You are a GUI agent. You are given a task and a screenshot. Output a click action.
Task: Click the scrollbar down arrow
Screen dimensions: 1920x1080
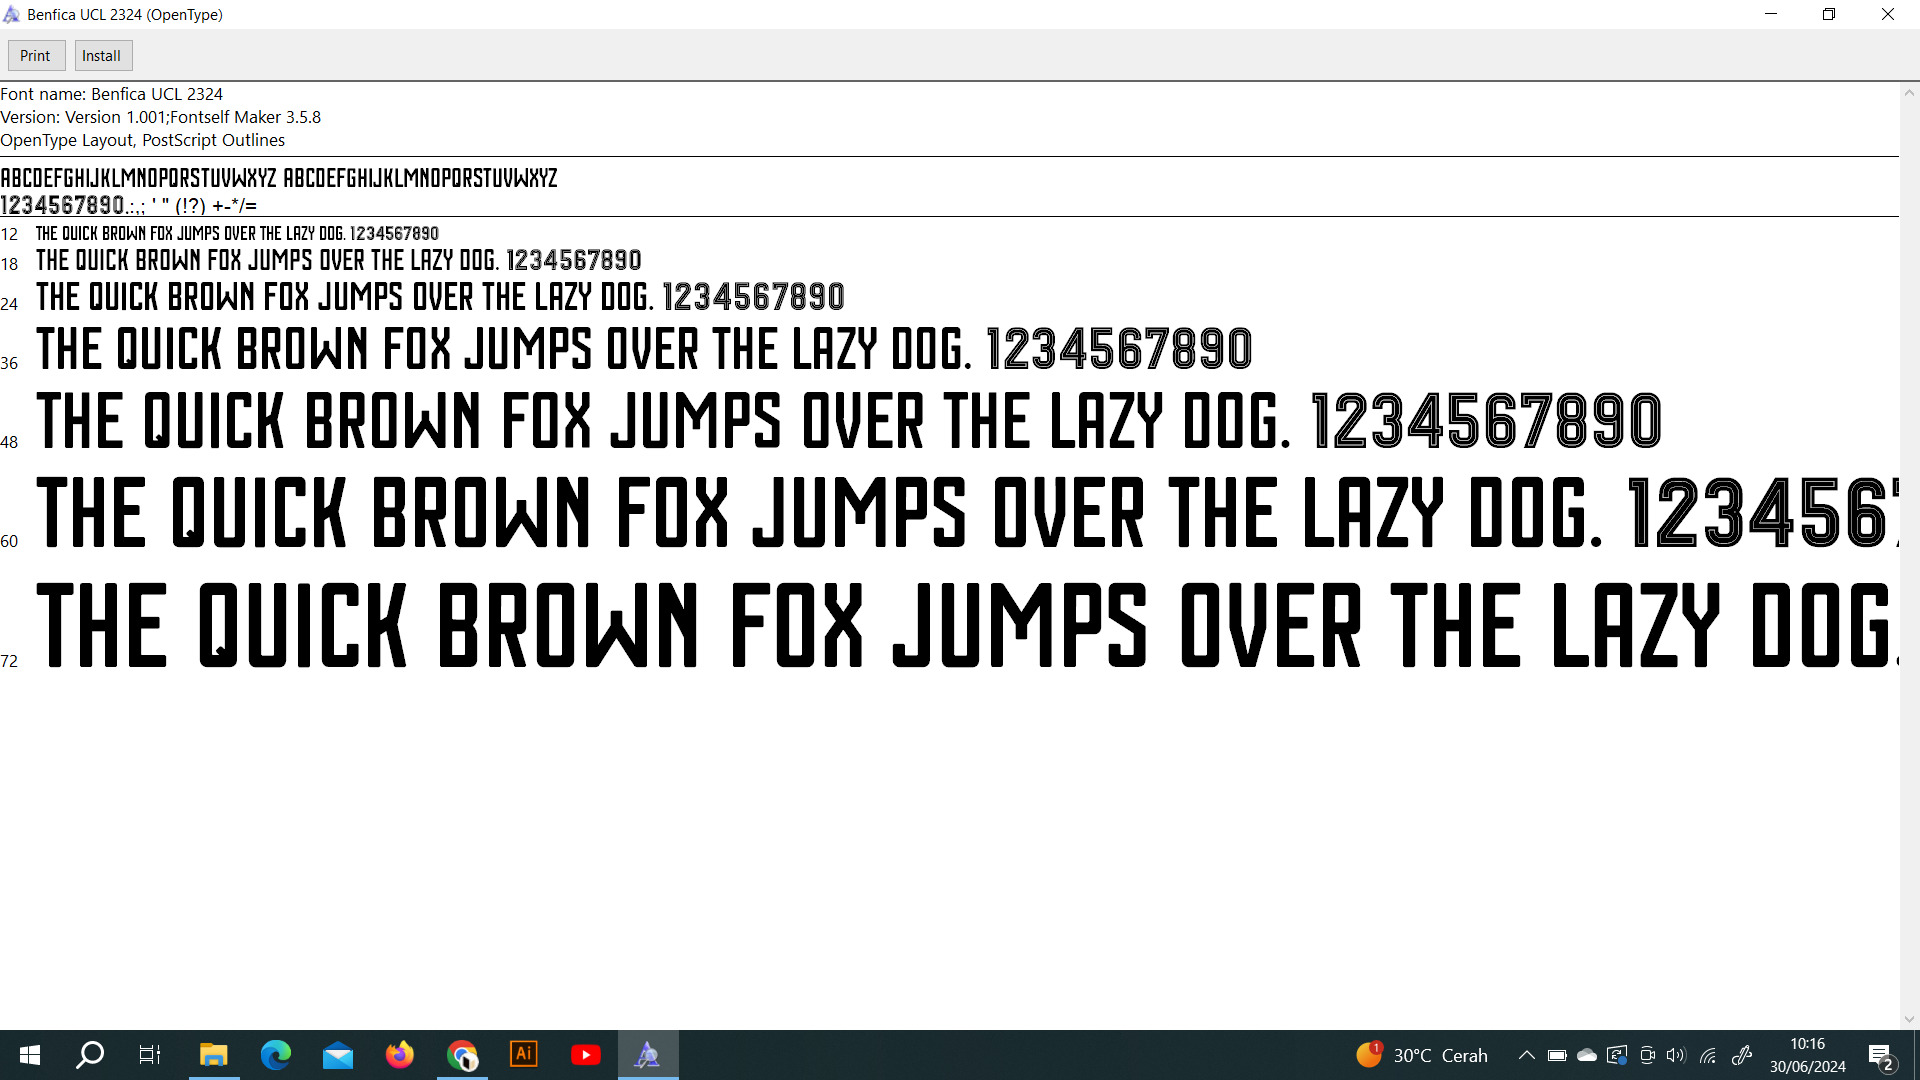tap(1909, 1020)
